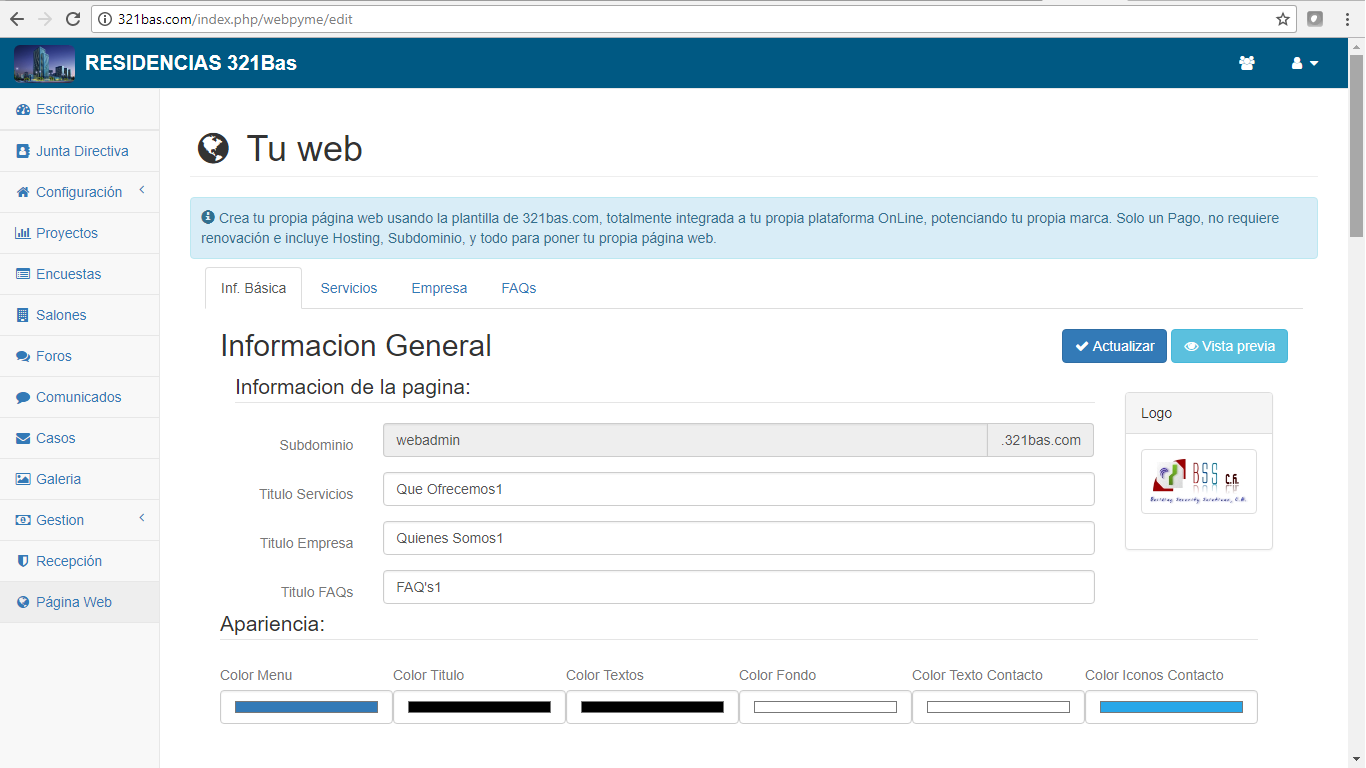Pick the Color Menu blue swatch
Image resolution: width=1366 pixels, height=768 pixels.
(x=306, y=707)
